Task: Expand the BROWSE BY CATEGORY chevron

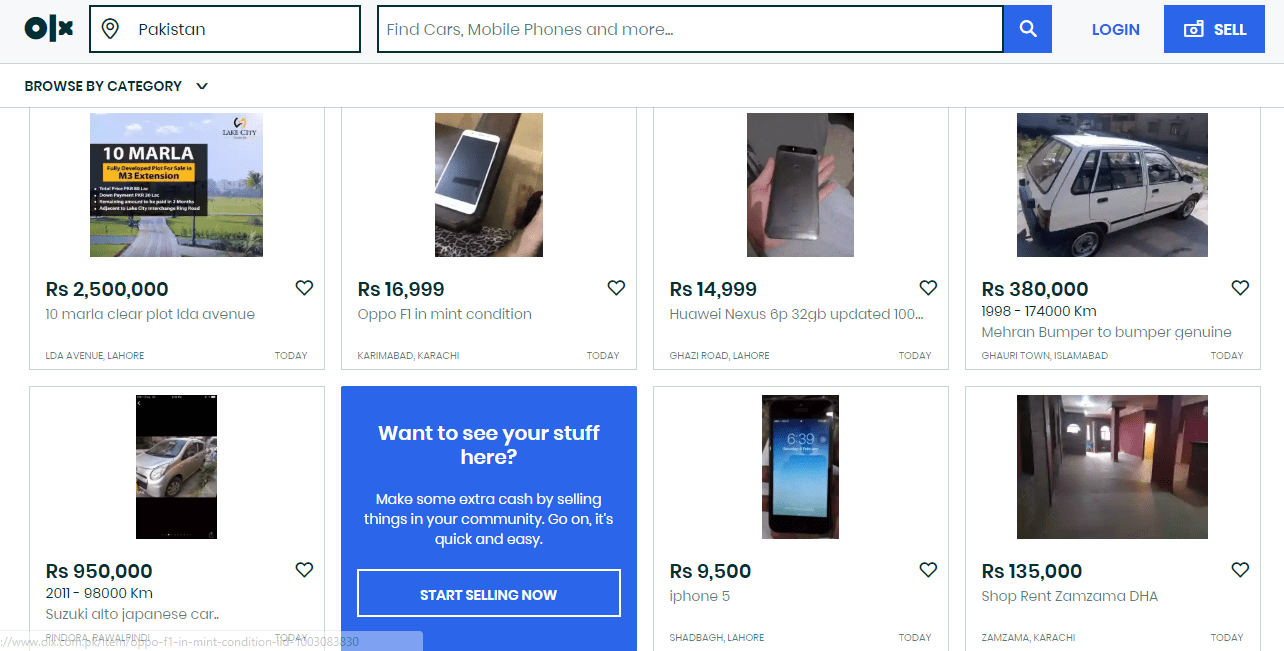Action: click(x=202, y=86)
